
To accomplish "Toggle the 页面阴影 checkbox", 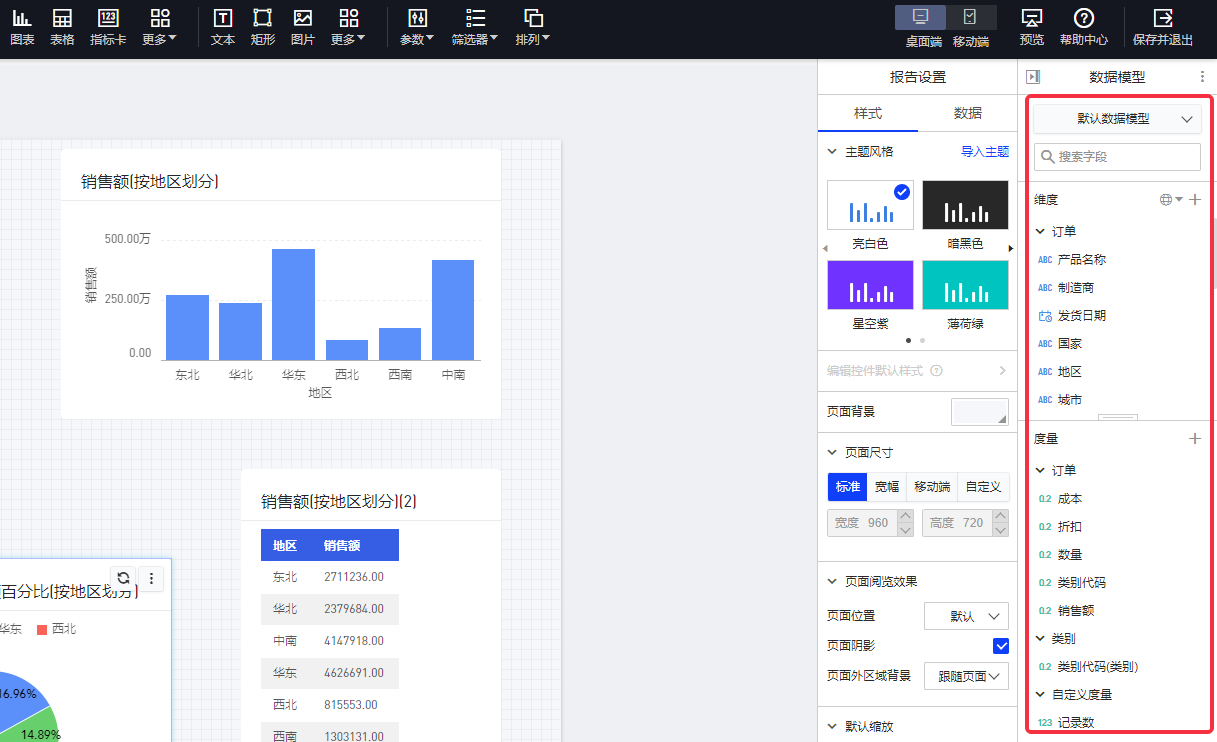I will (x=1000, y=646).
